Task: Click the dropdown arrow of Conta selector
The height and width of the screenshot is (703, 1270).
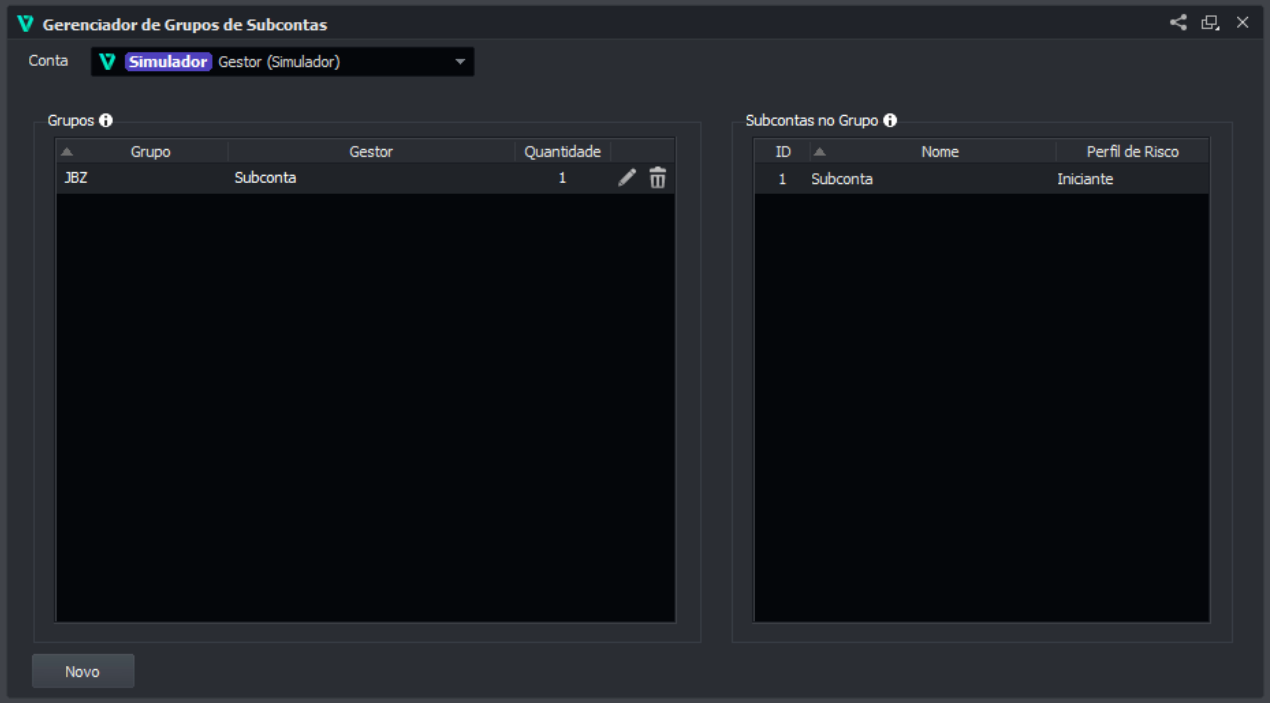Action: click(460, 62)
